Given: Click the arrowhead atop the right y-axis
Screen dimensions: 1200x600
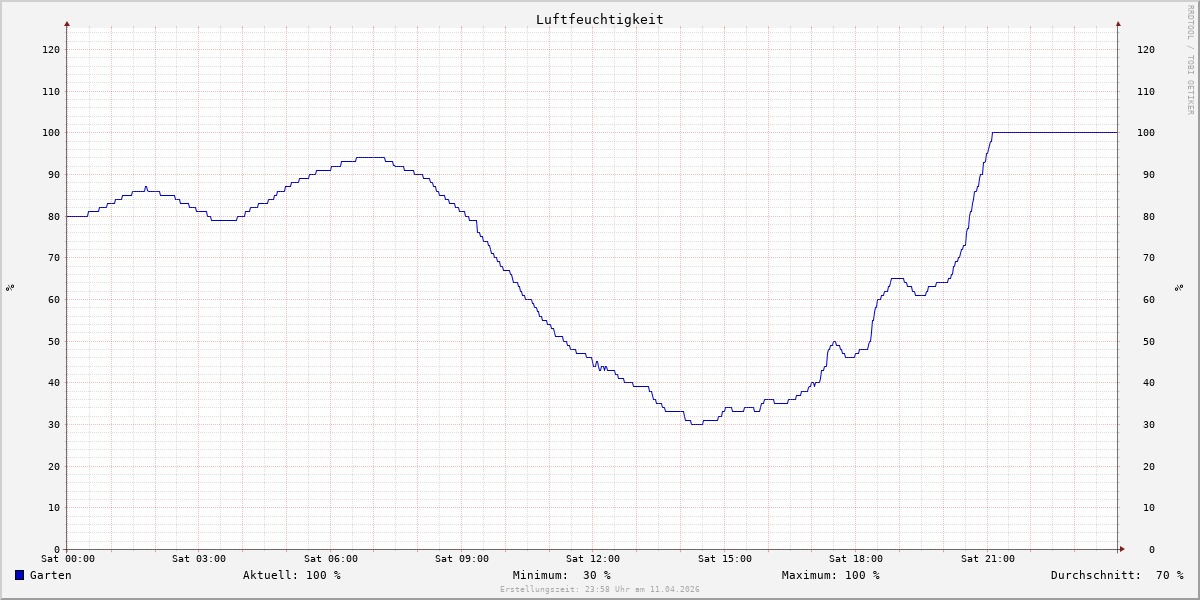Looking at the screenshot, I should coord(1118,23).
